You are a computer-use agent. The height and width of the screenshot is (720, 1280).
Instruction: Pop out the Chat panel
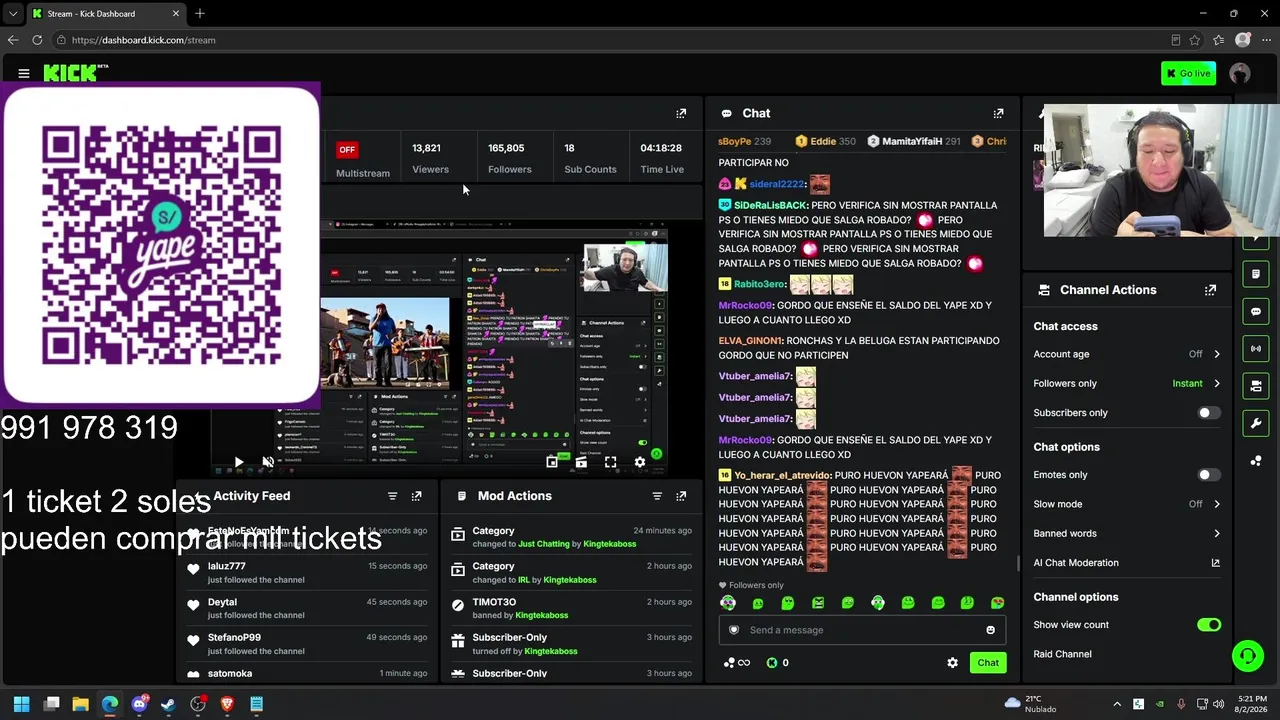coord(998,113)
